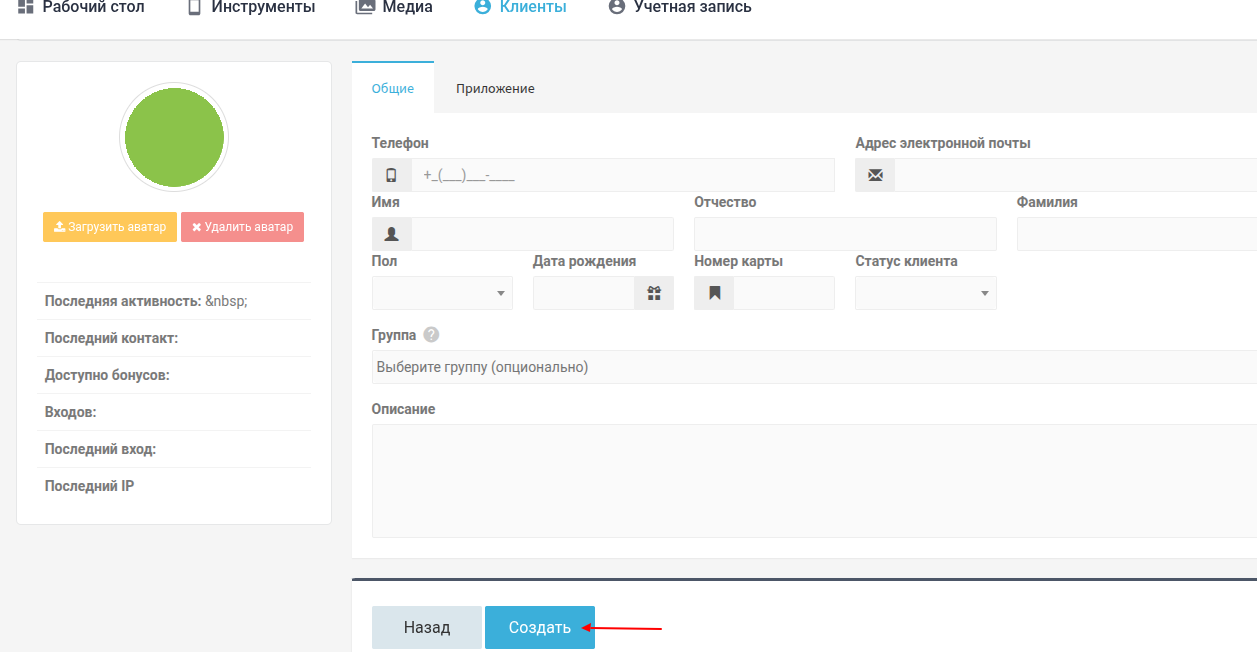Screen dimensions: 1257x652
Task: Go to Клиенты section
Action: [x=520, y=7]
